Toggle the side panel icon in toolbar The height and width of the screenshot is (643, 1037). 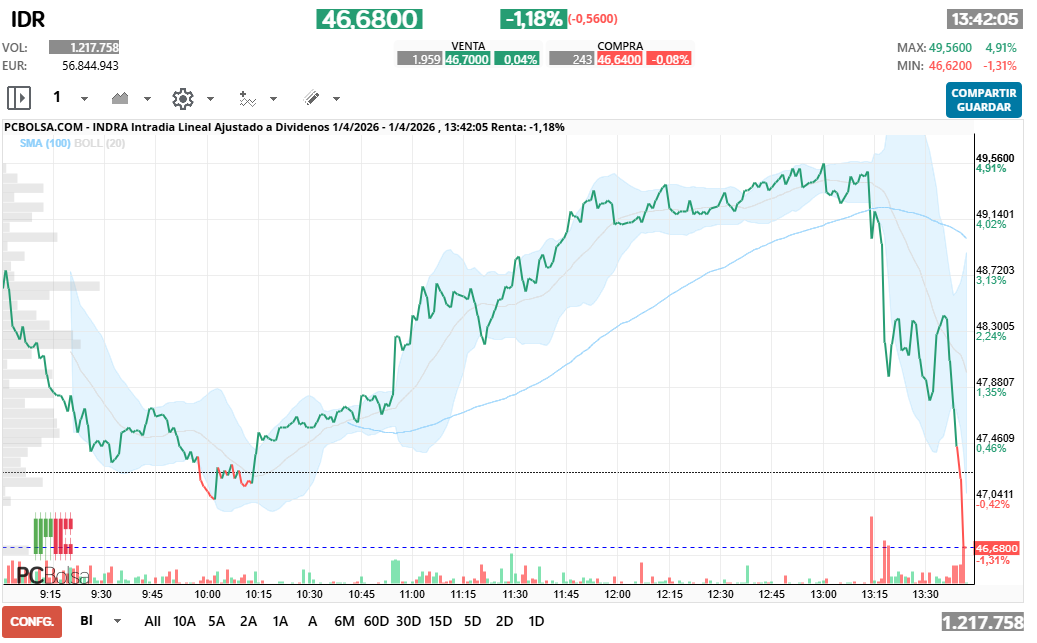click(19, 99)
